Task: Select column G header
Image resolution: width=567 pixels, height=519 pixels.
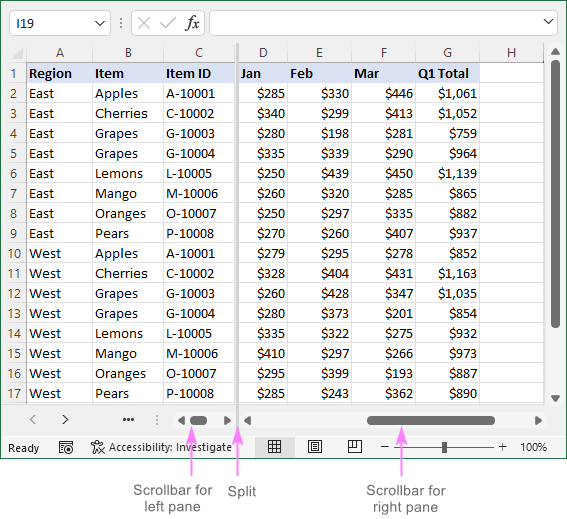Action: click(x=448, y=53)
